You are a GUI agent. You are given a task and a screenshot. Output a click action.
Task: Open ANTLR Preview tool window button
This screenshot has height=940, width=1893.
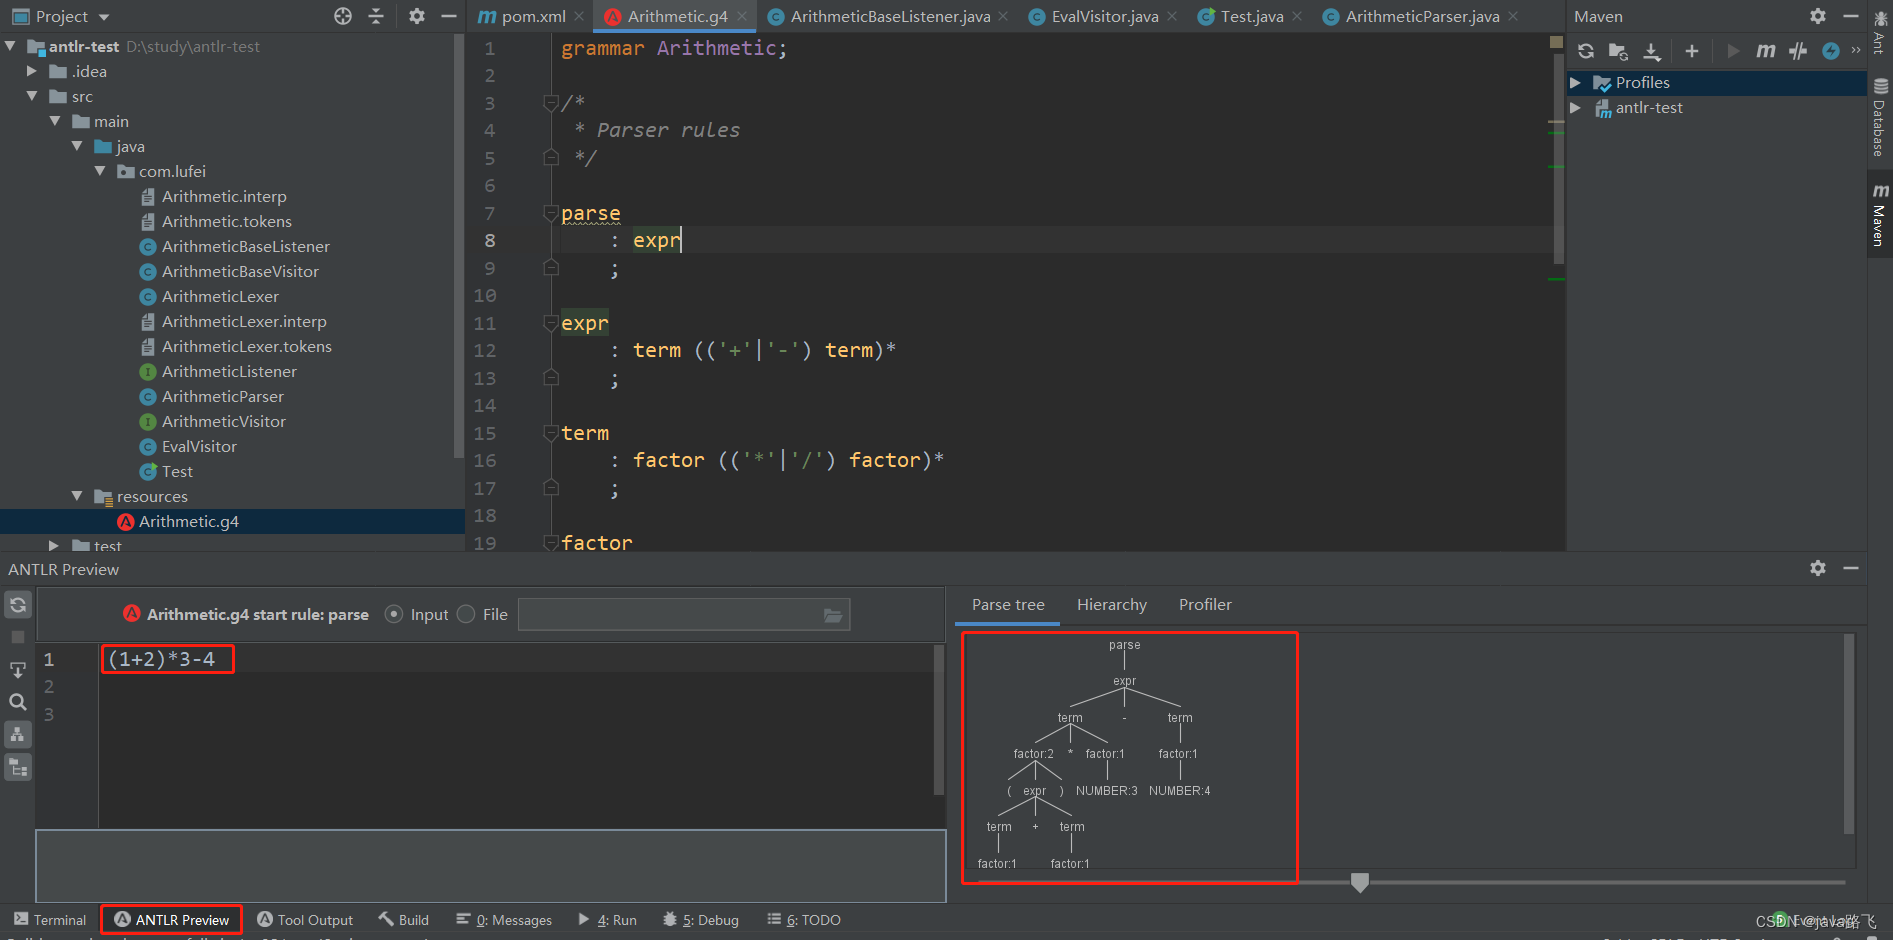(x=171, y=920)
